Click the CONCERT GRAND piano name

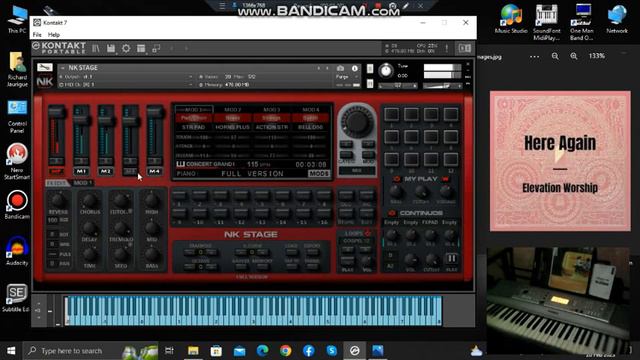211,164
